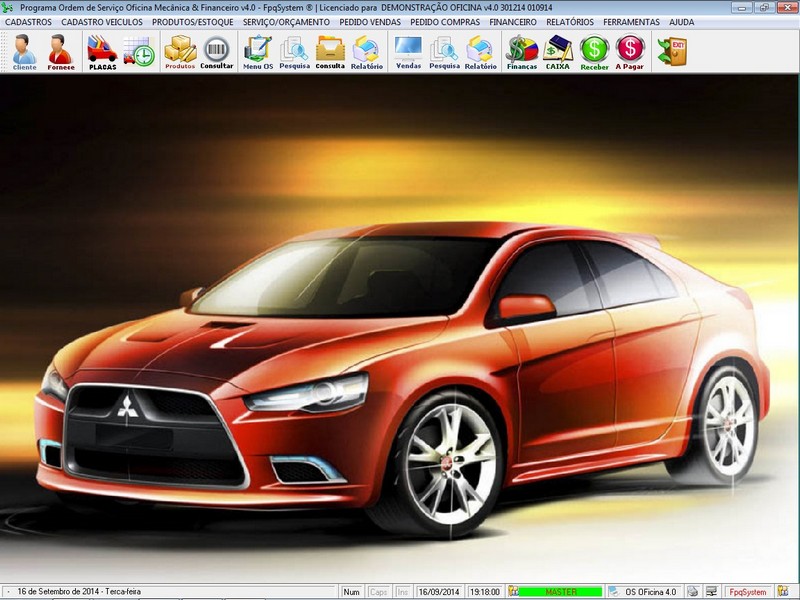Open the CADASTROS menu
The width and height of the screenshot is (800, 600).
tap(29, 22)
